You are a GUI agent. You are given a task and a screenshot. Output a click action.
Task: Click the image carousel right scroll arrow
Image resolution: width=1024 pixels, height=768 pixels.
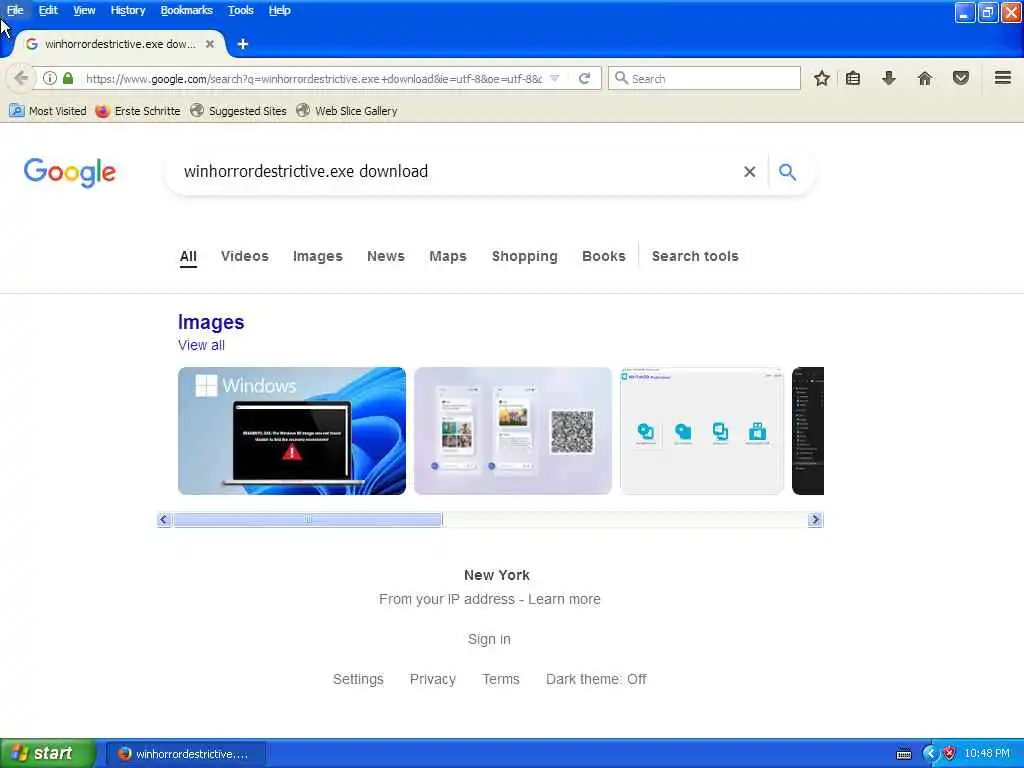815,520
